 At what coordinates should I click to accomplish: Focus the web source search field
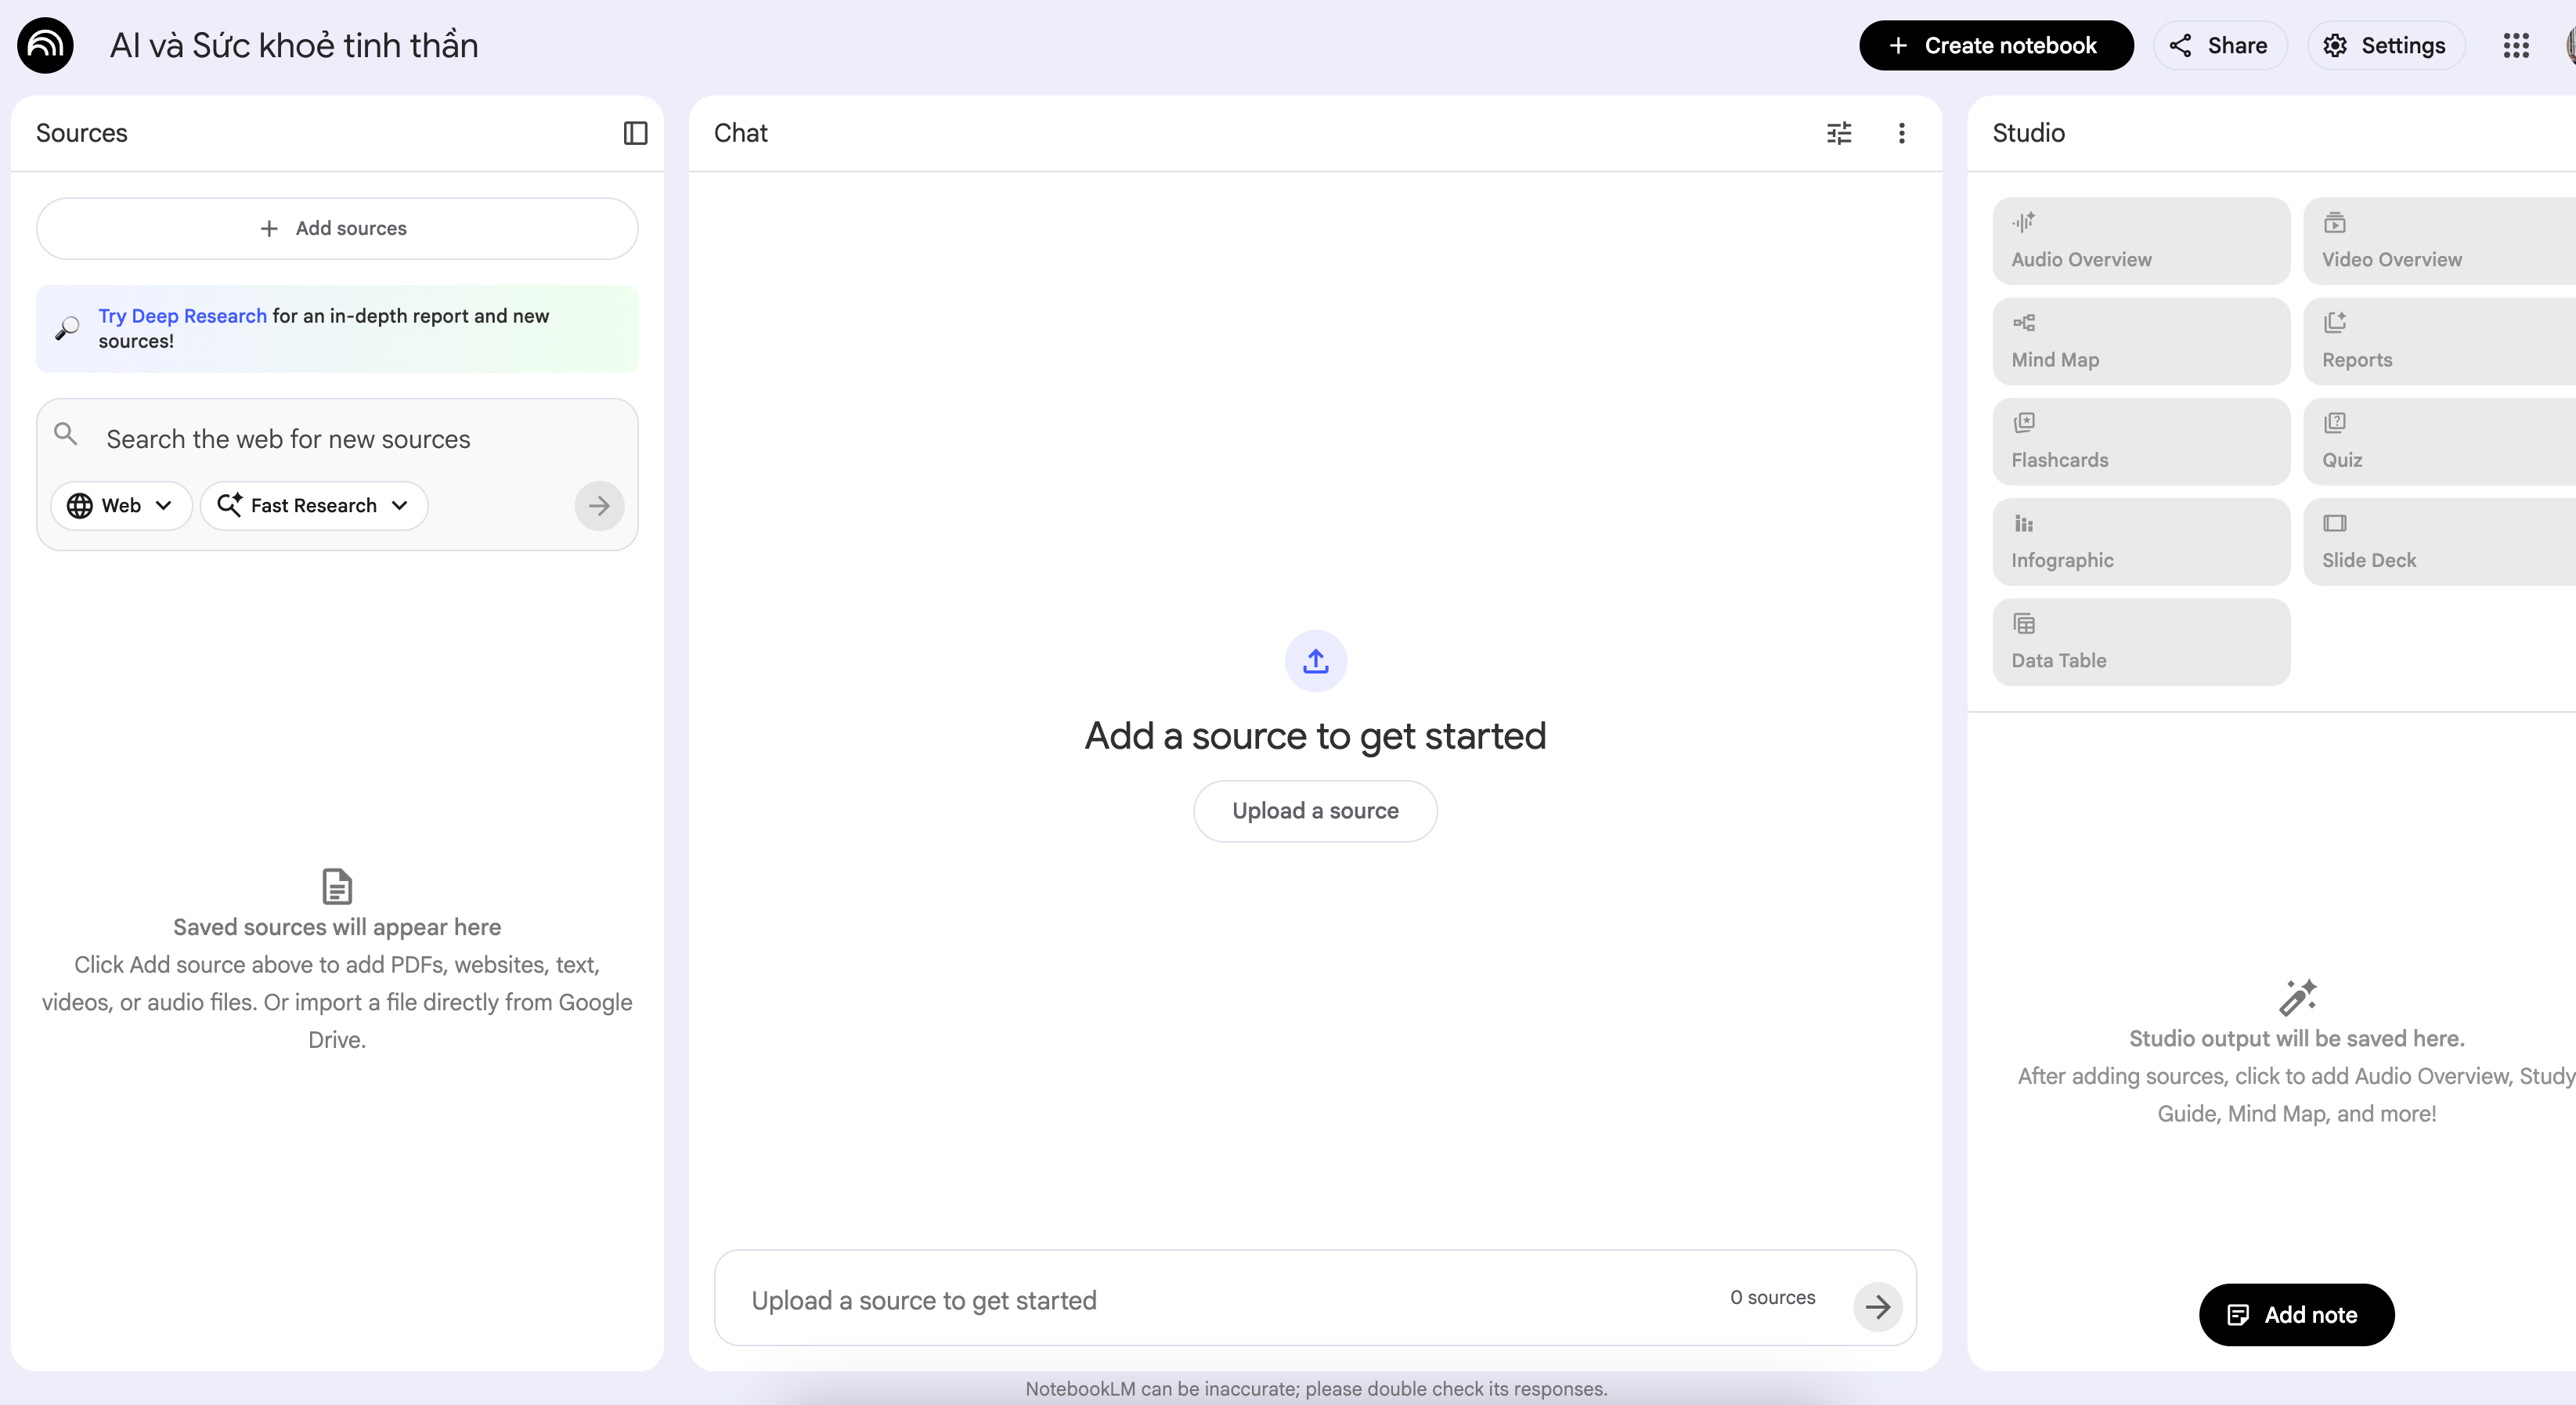click(340, 439)
